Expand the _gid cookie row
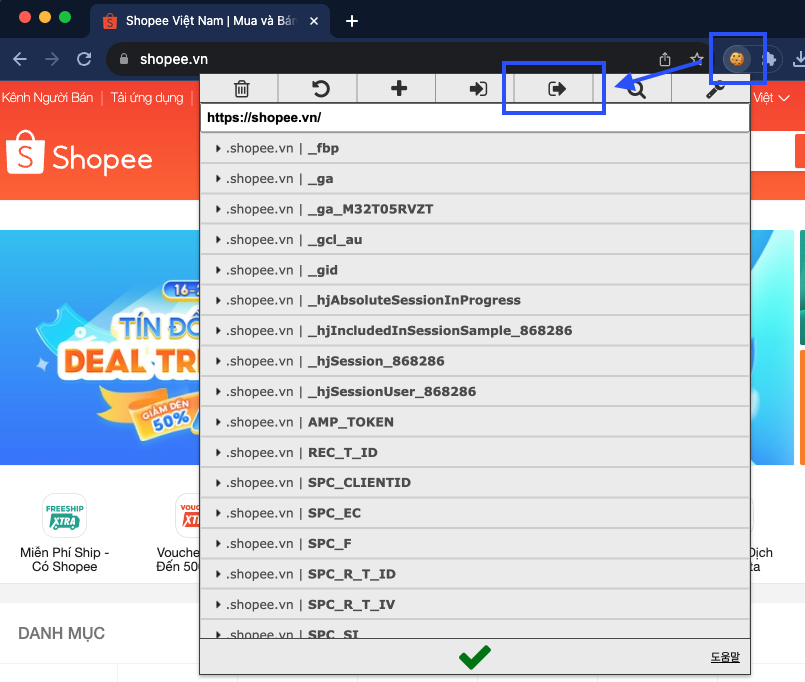The image size is (805, 682). pyautogui.click(x=475, y=270)
